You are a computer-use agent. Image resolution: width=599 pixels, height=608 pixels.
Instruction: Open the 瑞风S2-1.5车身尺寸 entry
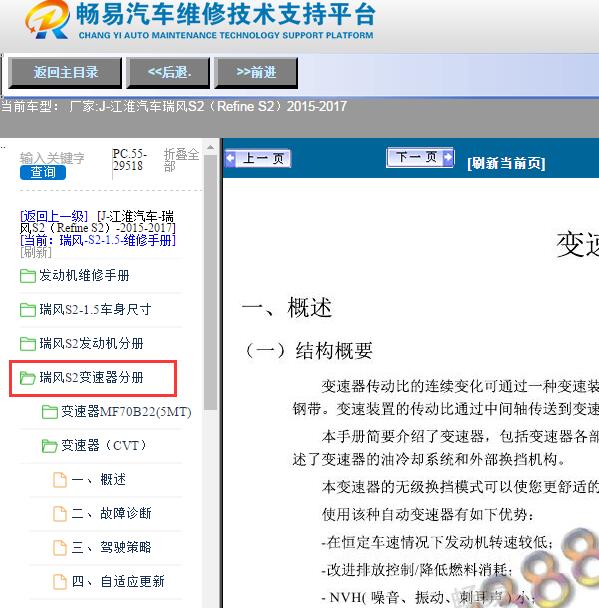coord(95,309)
